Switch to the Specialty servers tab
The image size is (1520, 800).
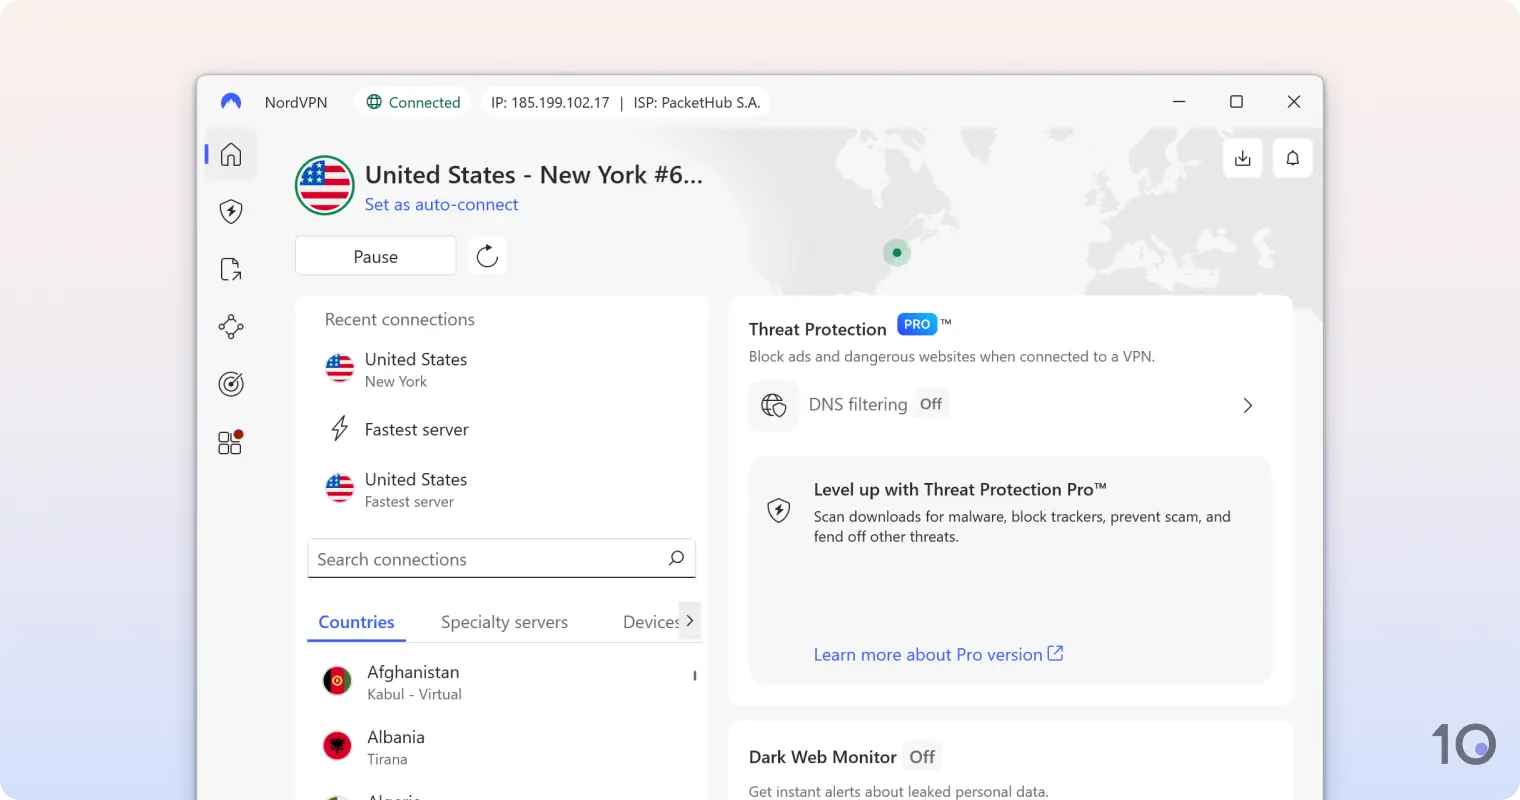[x=504, y=621]
